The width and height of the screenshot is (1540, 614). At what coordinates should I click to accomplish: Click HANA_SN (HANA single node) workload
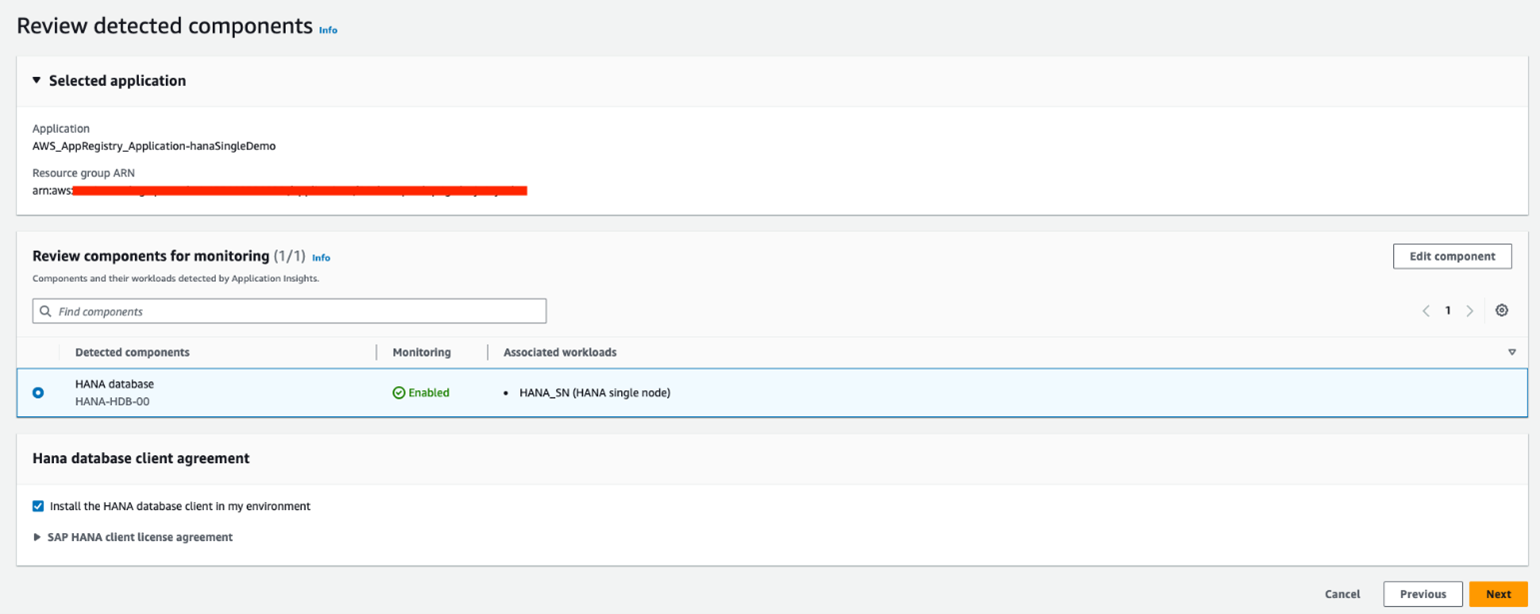coord(595,393)
